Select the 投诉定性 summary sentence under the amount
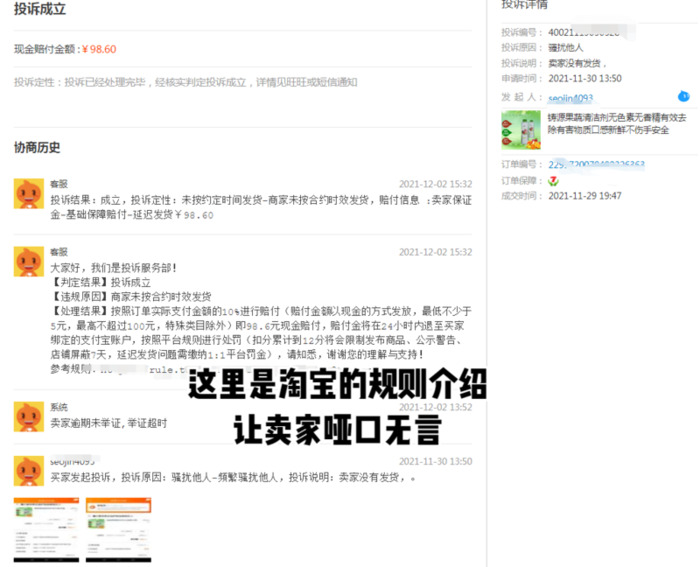The image size is (700, 567). click(185, 82)
